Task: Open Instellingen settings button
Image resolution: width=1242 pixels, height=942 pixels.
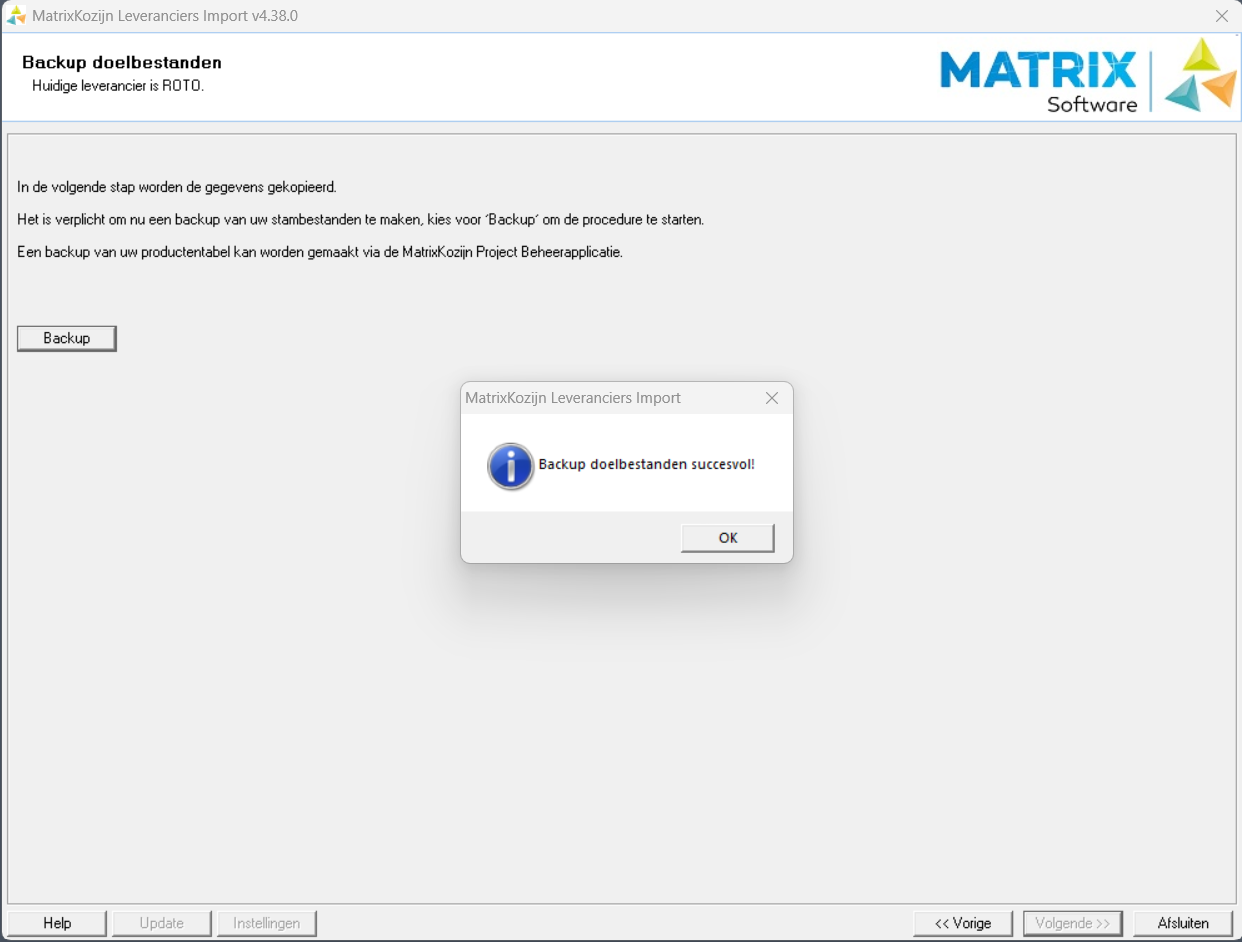Action: pos(267,923)
